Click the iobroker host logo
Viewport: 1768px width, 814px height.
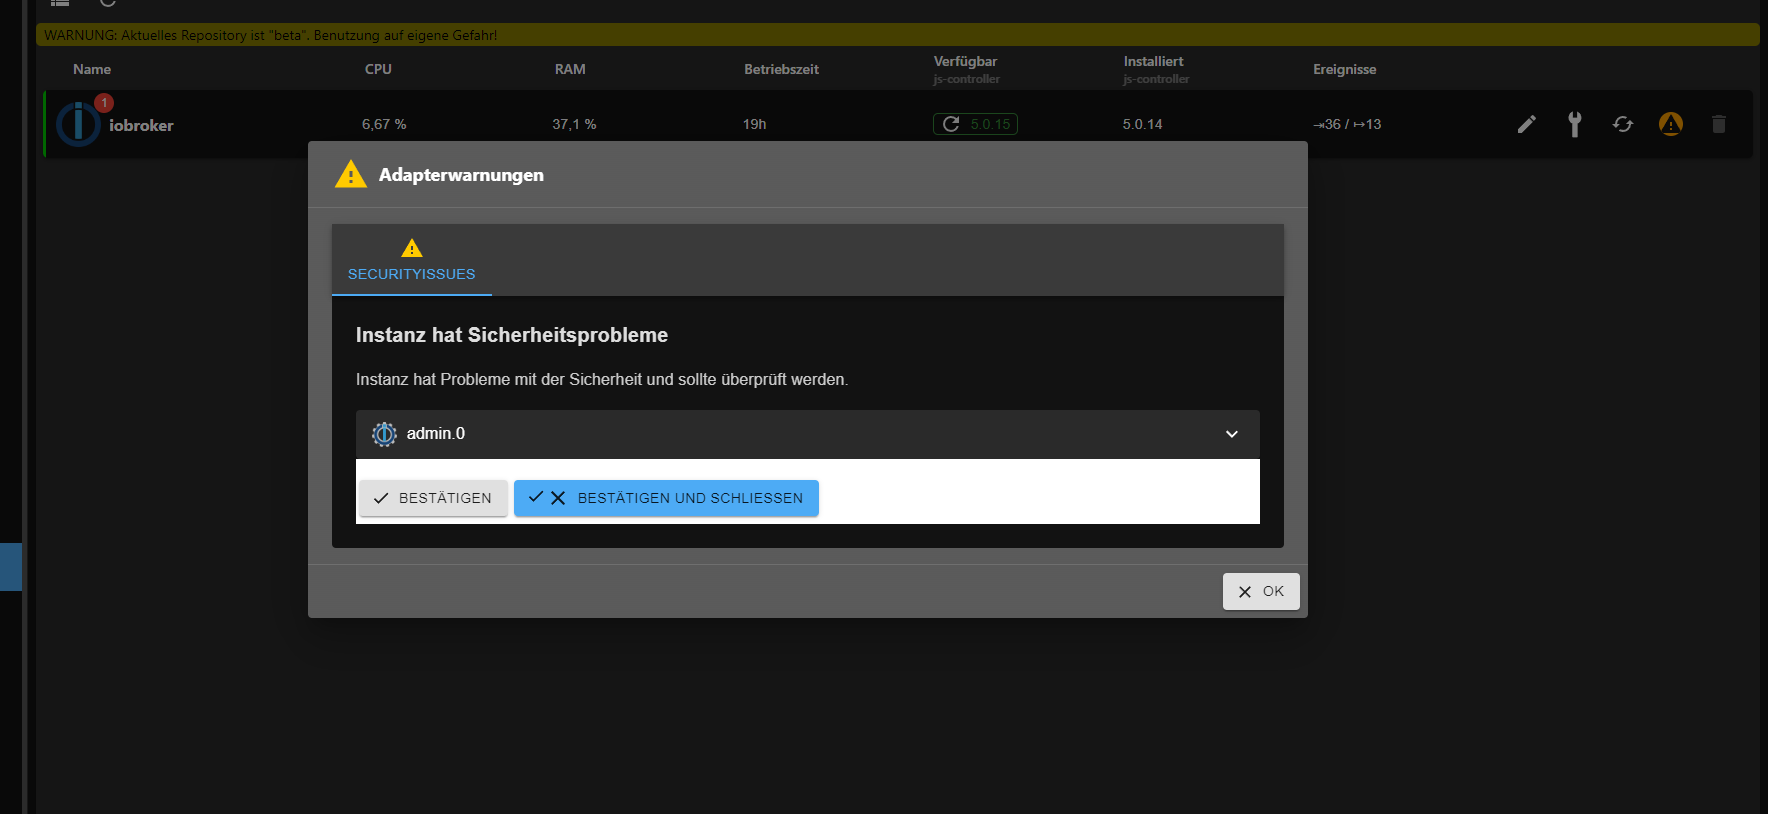(x=78, y=124)
